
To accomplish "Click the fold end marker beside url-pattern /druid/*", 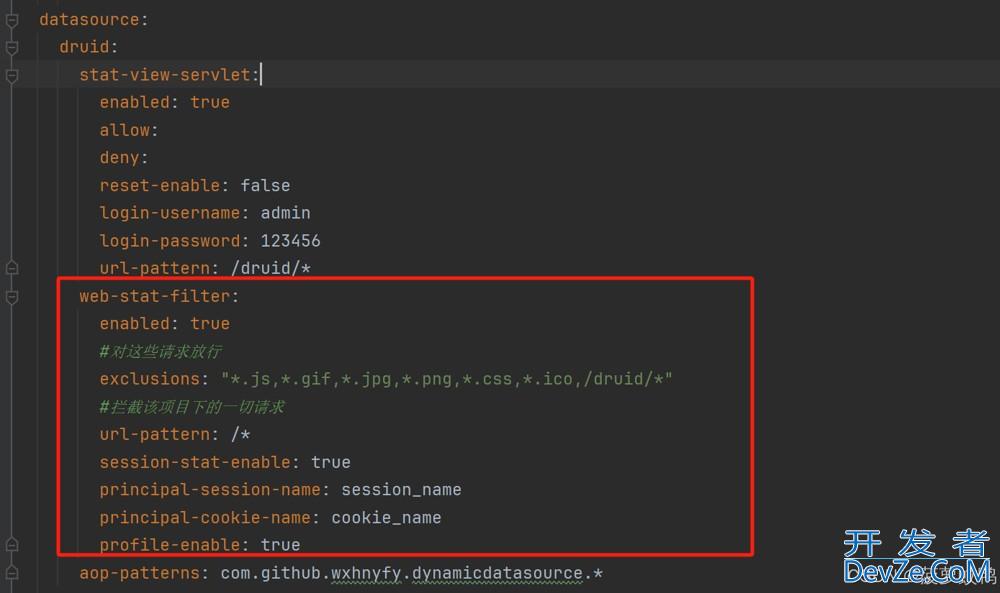I will 11,268.
